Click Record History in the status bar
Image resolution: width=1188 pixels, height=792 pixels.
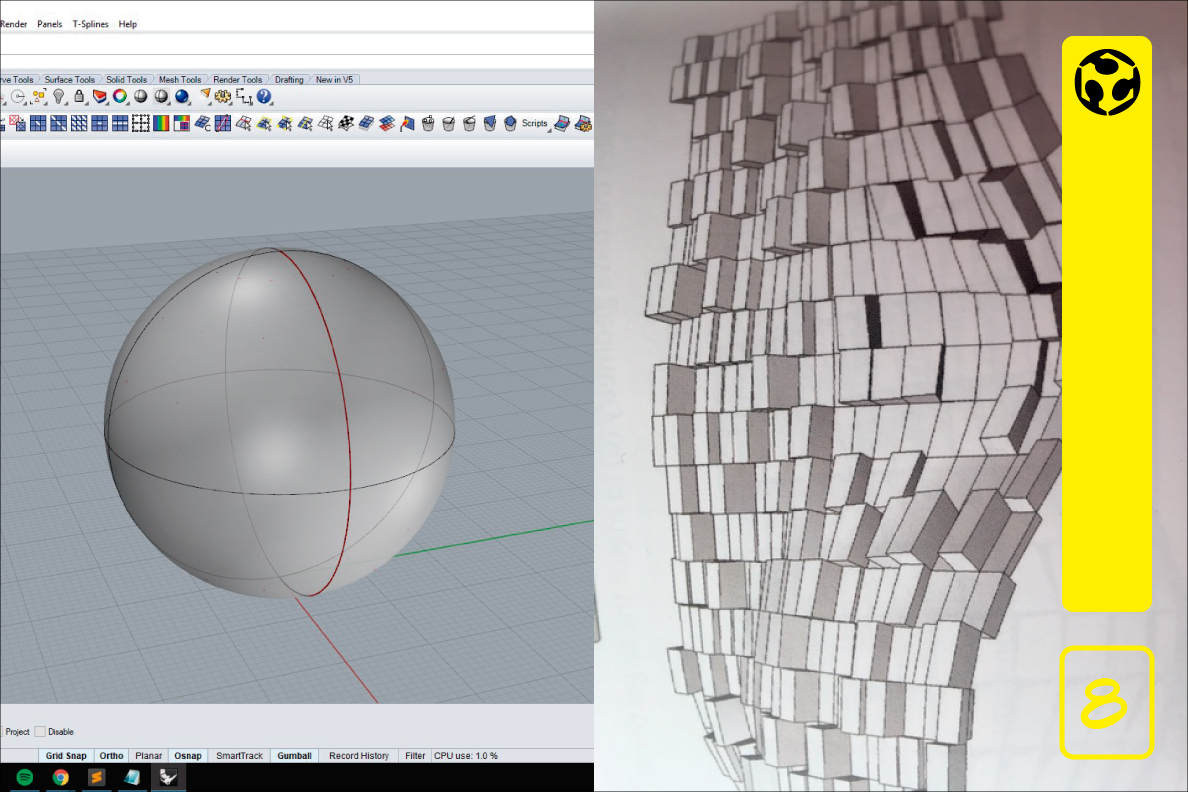(x=359, y=756)
